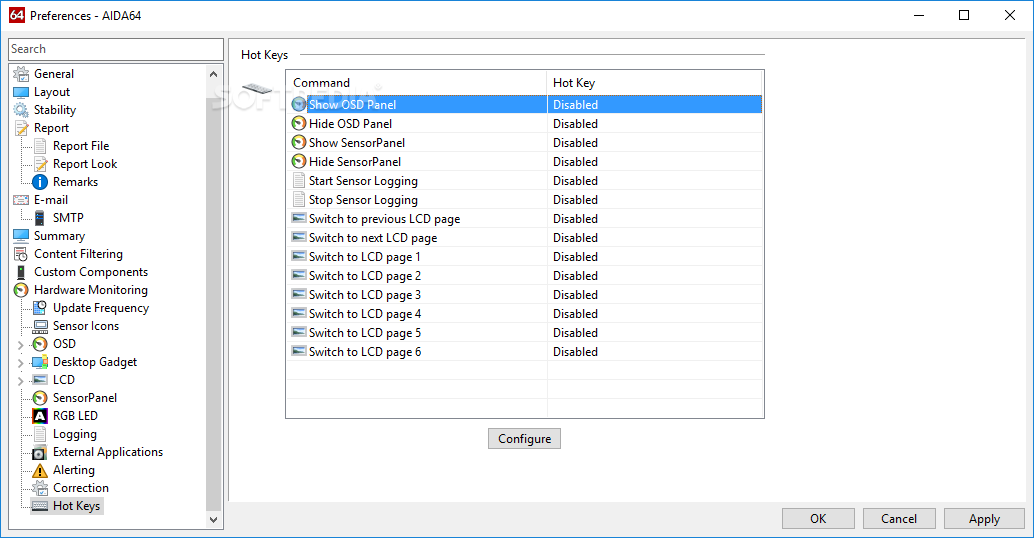Select the Hide OSD Panel command
The image size is (1034, 538).
tap(350, 124)
